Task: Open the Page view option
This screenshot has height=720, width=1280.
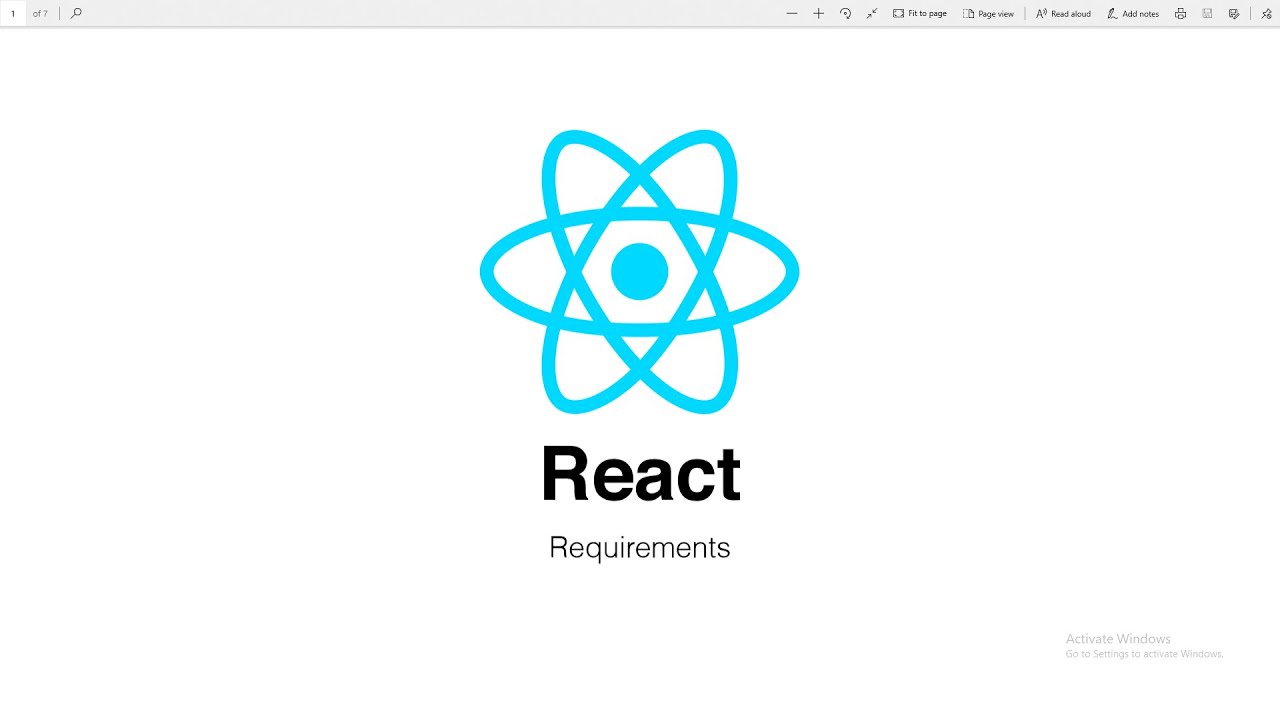Action: click(989, 13)
